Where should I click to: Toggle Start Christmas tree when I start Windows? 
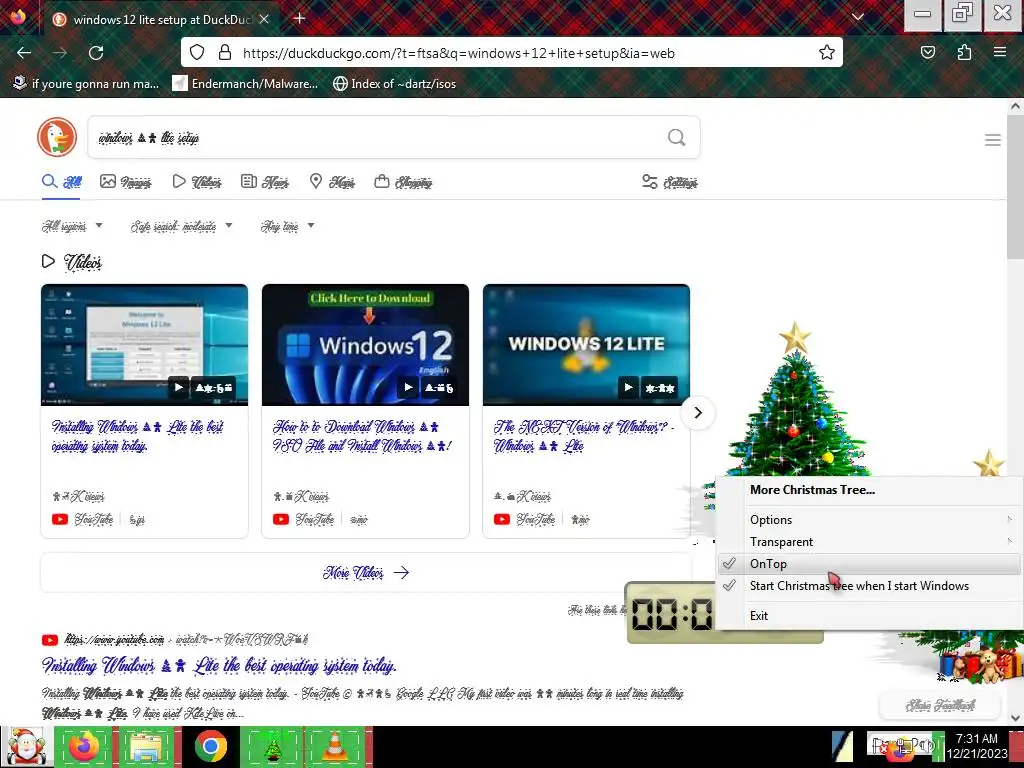tap(869, 586)
